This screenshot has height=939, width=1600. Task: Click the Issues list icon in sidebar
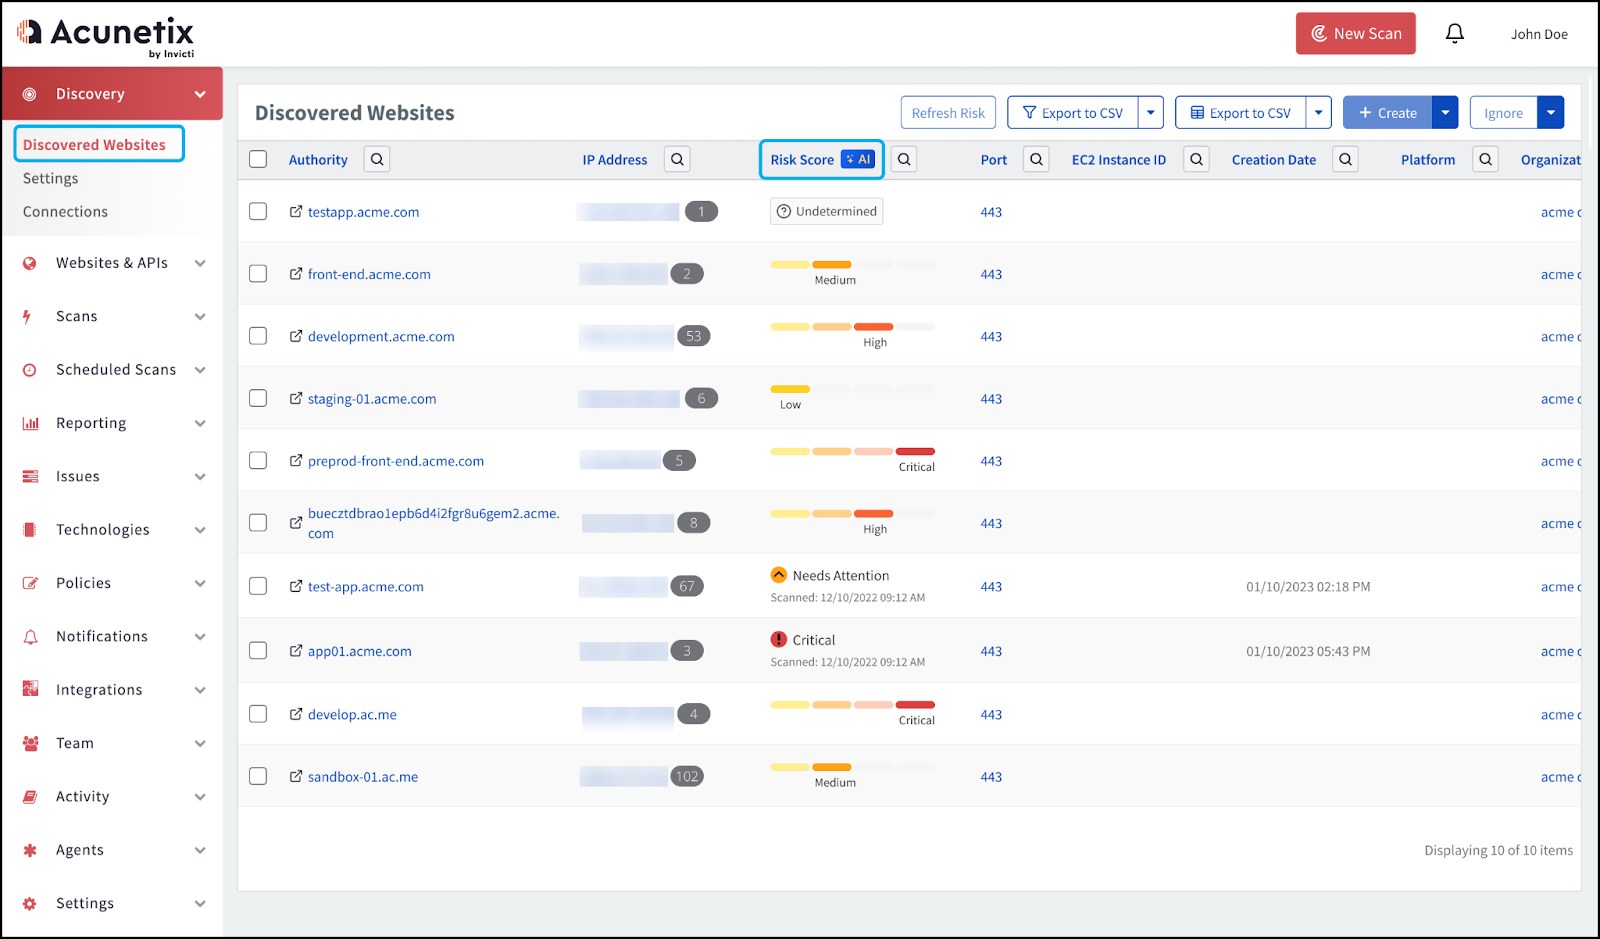click(31, 476)
